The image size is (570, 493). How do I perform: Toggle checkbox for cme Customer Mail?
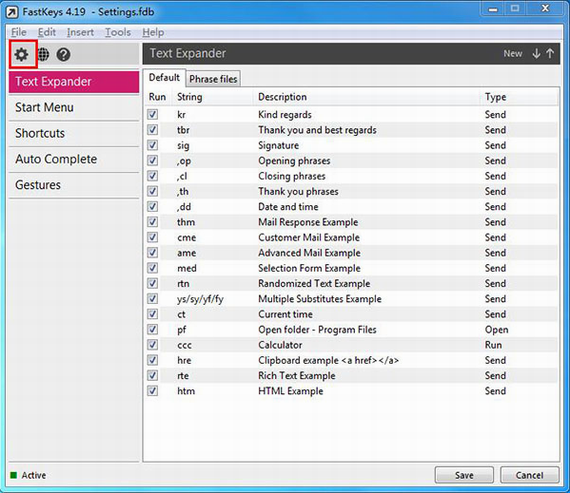(x=152, y=237)
